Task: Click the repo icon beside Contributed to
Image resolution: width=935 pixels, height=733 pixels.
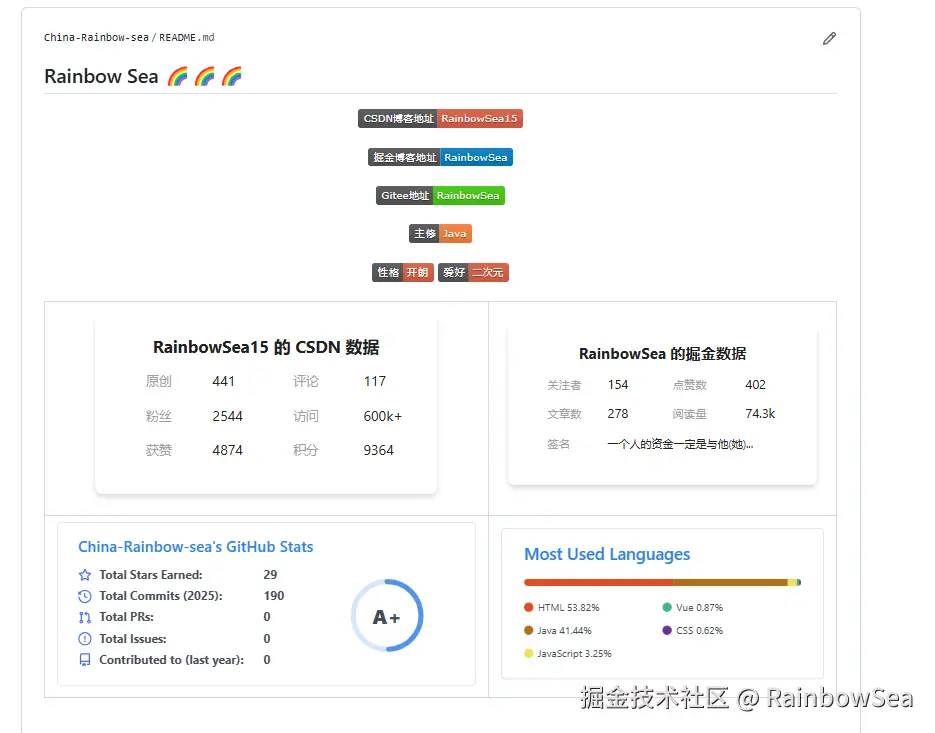Action: [85, 660]
